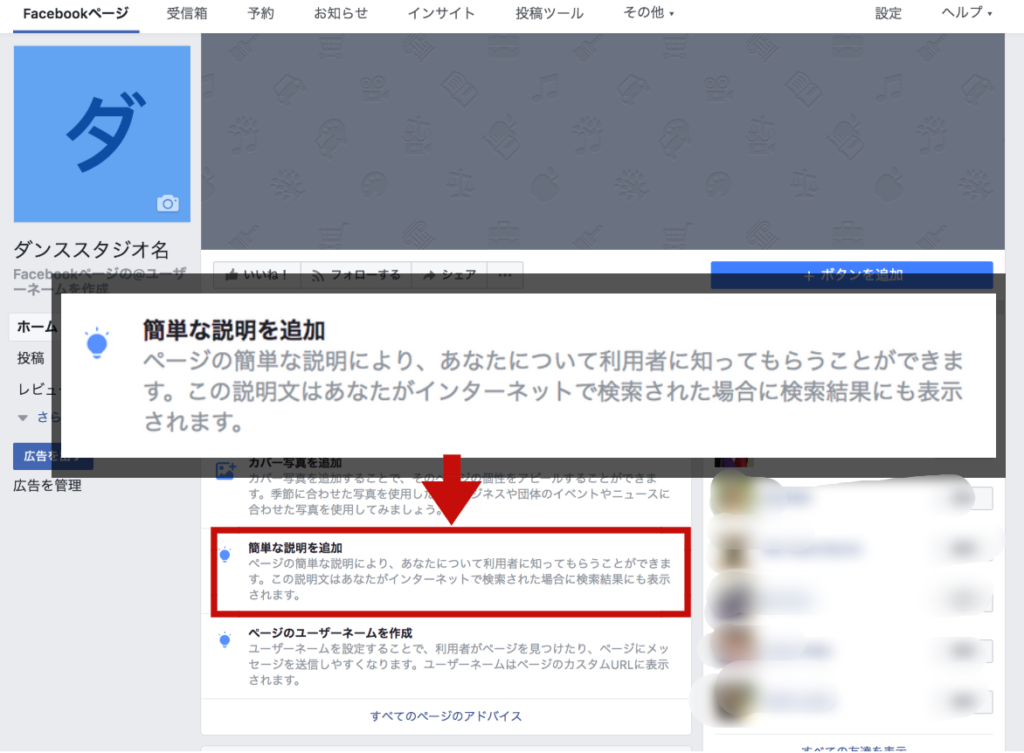This screenshot has height=753, width=1024.
Task: Click the シェア button
Action: point(450,275)
